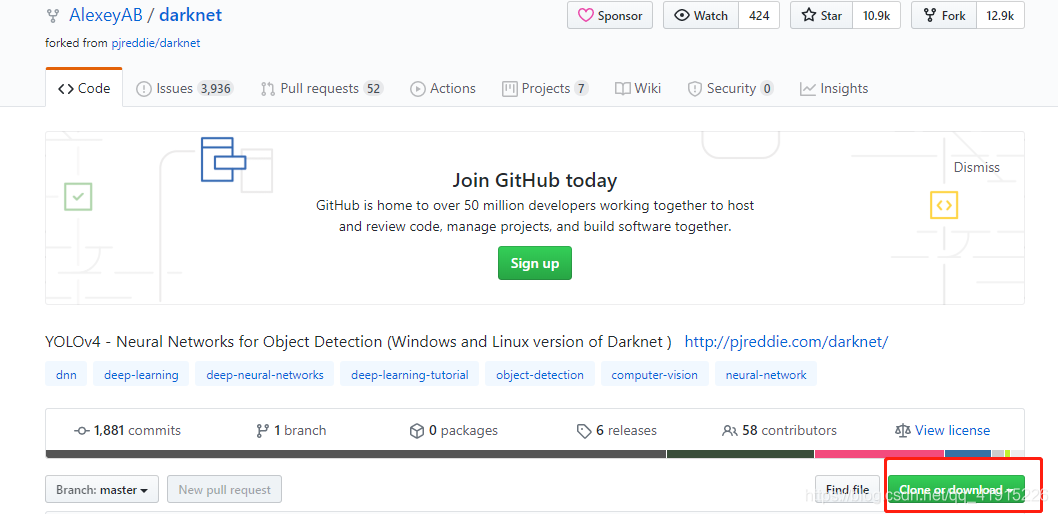This screenshot has width=1058, height=514.
Task: Open the pjreddie.com/darknet website link
Action: click(x=786, y=342)
